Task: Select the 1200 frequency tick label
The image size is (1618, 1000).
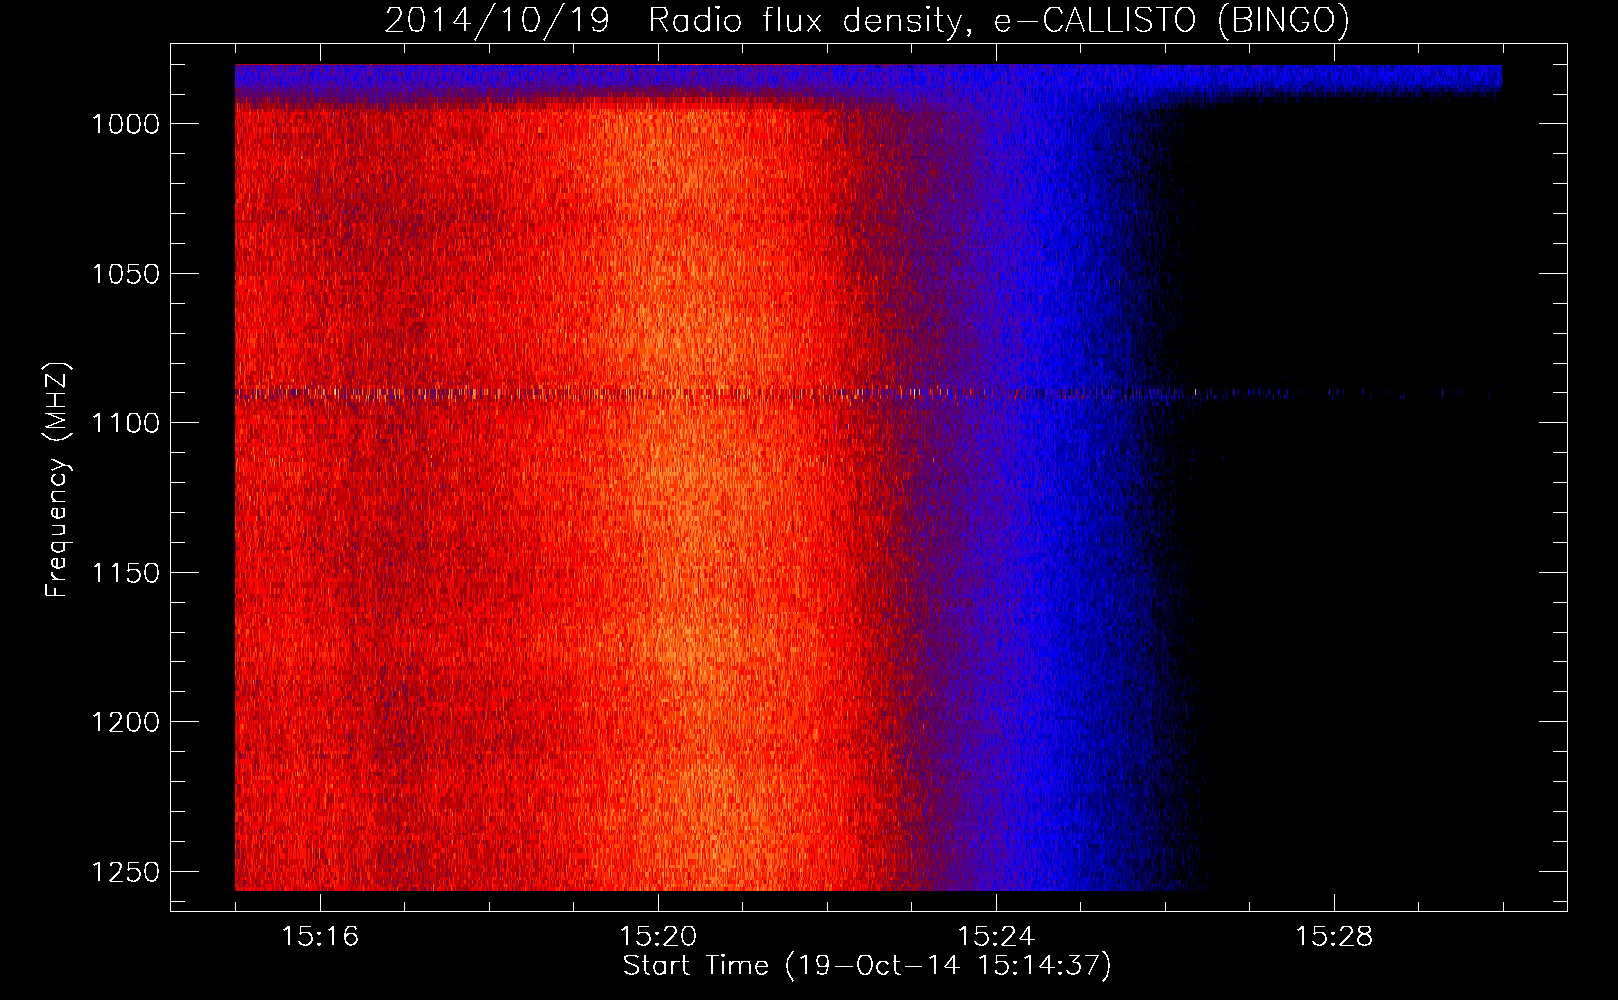Action: coord(125,722)
